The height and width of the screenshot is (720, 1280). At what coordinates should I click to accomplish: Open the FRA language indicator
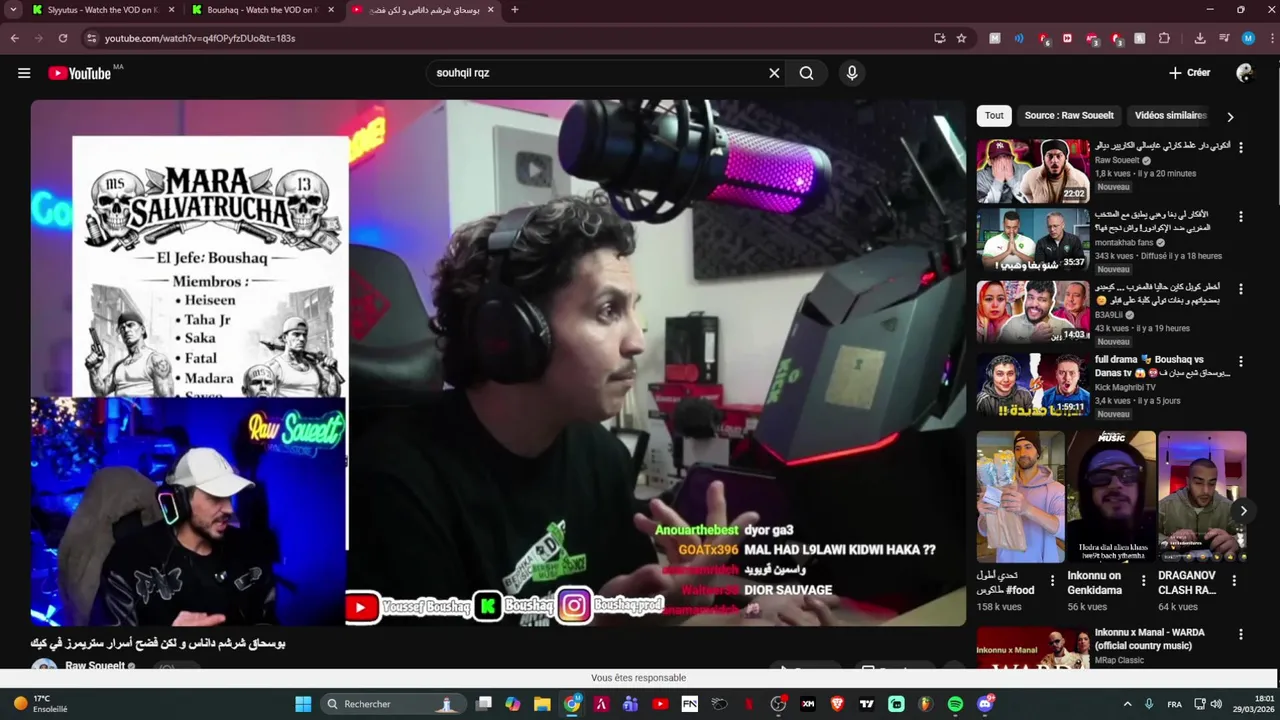(1175, 704)
